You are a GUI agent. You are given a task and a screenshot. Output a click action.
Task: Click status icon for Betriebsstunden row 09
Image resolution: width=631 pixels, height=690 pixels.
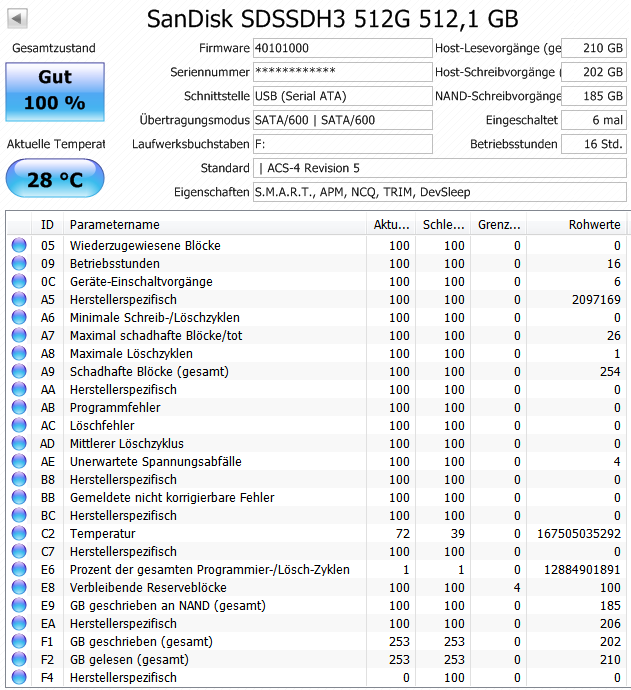(19, 263)
